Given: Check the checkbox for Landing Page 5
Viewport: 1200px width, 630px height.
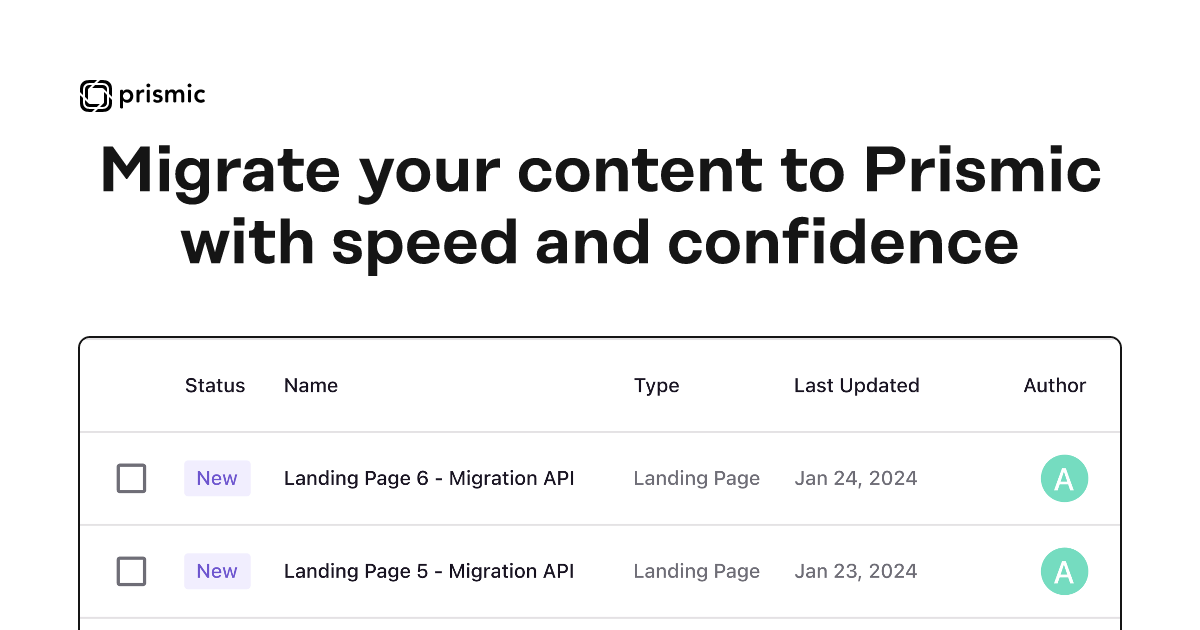Looking at the screenshot, I should point(131,571).
